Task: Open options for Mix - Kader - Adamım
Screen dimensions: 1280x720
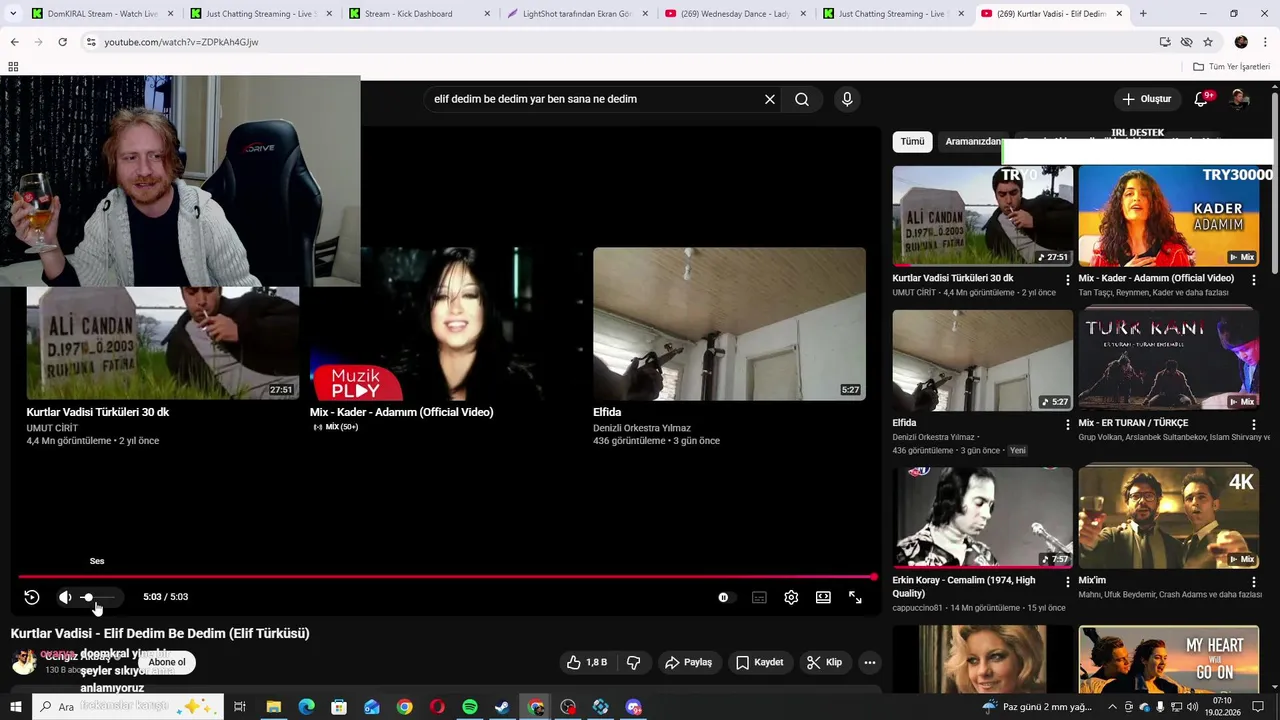Action: click(x=1254, y=280)
